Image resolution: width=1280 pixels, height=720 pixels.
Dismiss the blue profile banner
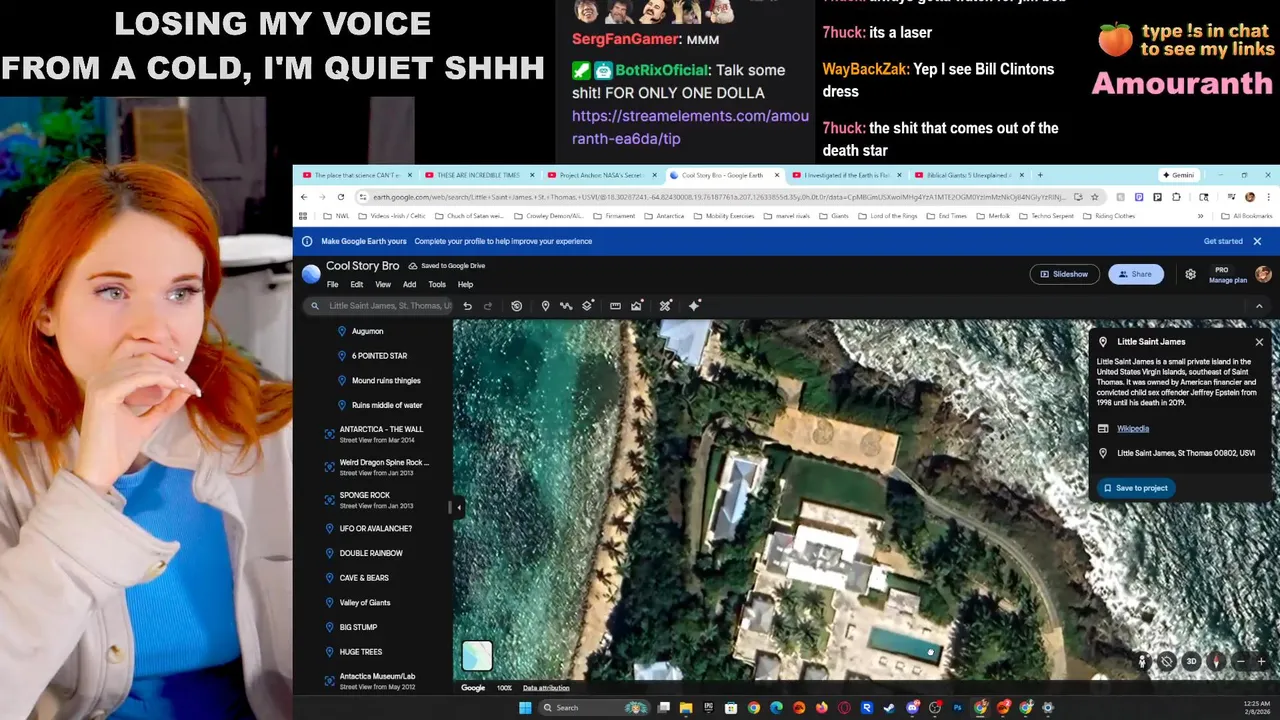click(1257, 241)
